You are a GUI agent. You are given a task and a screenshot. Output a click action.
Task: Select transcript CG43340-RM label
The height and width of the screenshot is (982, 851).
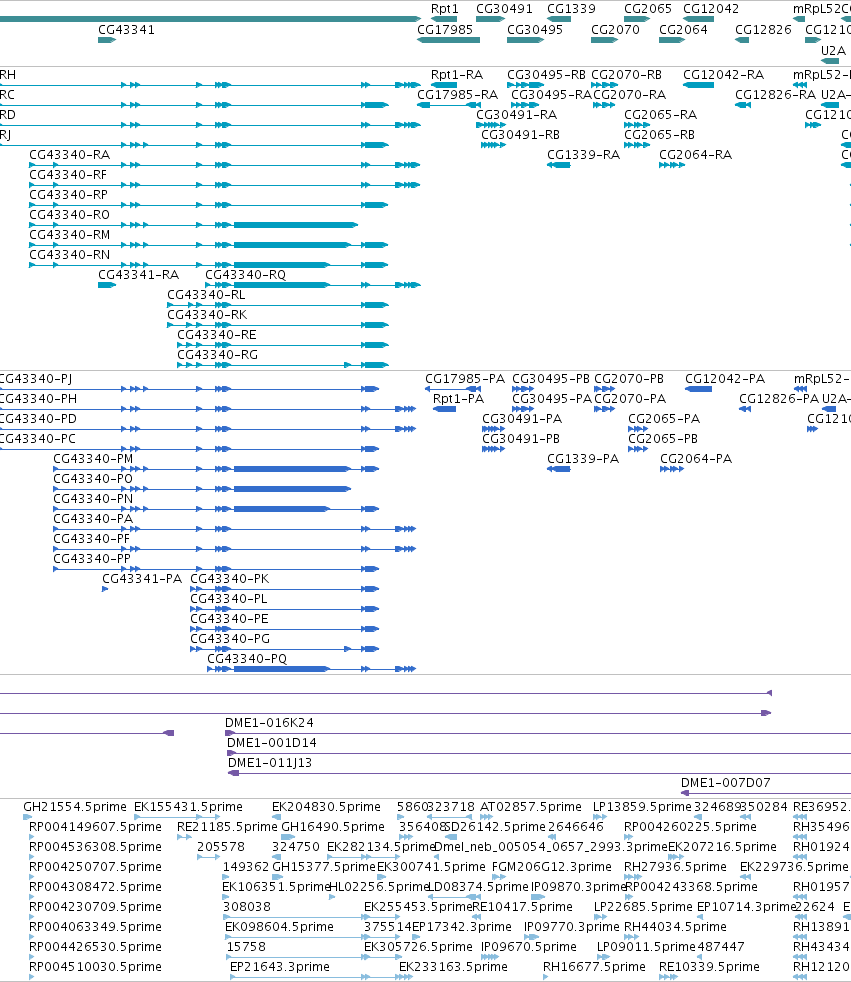point(70,235)
